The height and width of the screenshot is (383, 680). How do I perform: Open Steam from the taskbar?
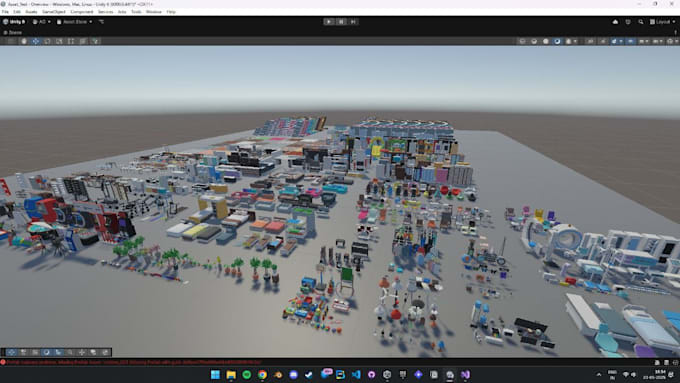point(309,374)
